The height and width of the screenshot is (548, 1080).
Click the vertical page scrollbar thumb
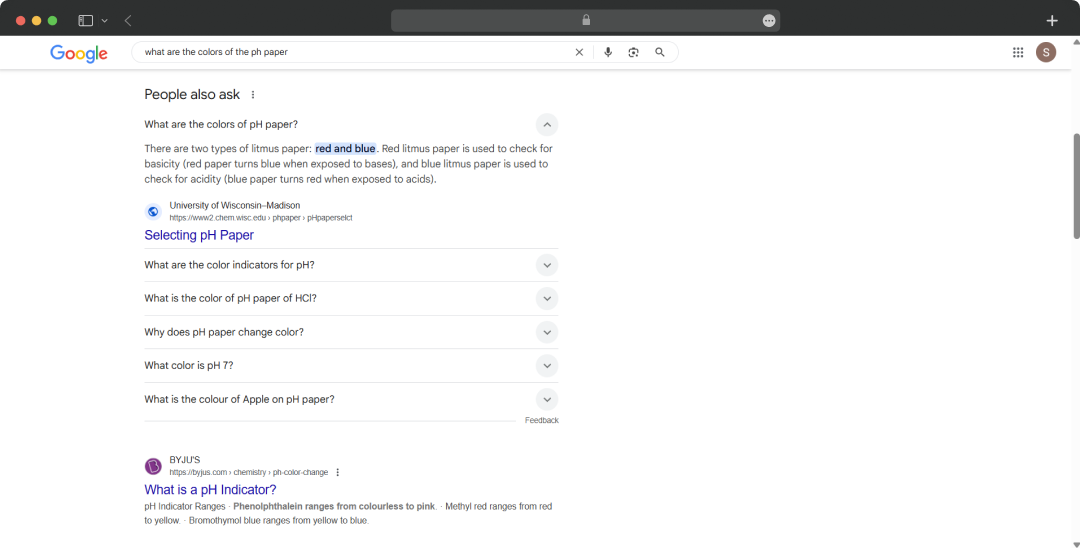click(x=1076, y=186)
